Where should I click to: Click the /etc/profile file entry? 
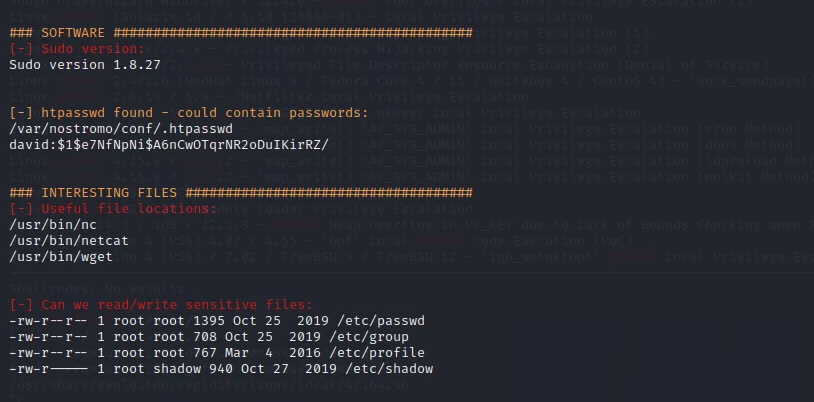tap(217, 353)
